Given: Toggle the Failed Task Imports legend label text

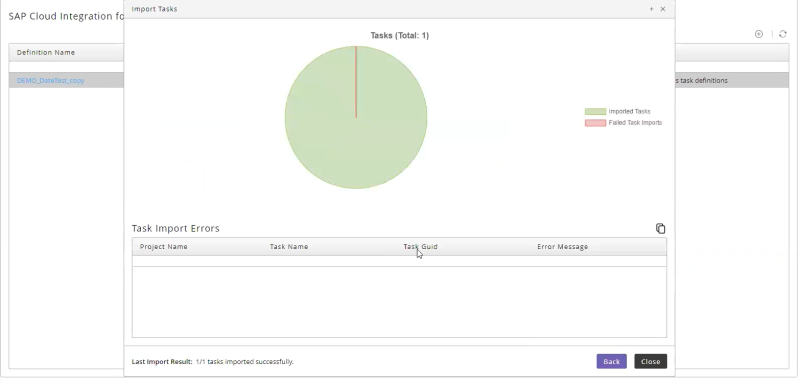Looking at the screenshot, I should (635, 123).
